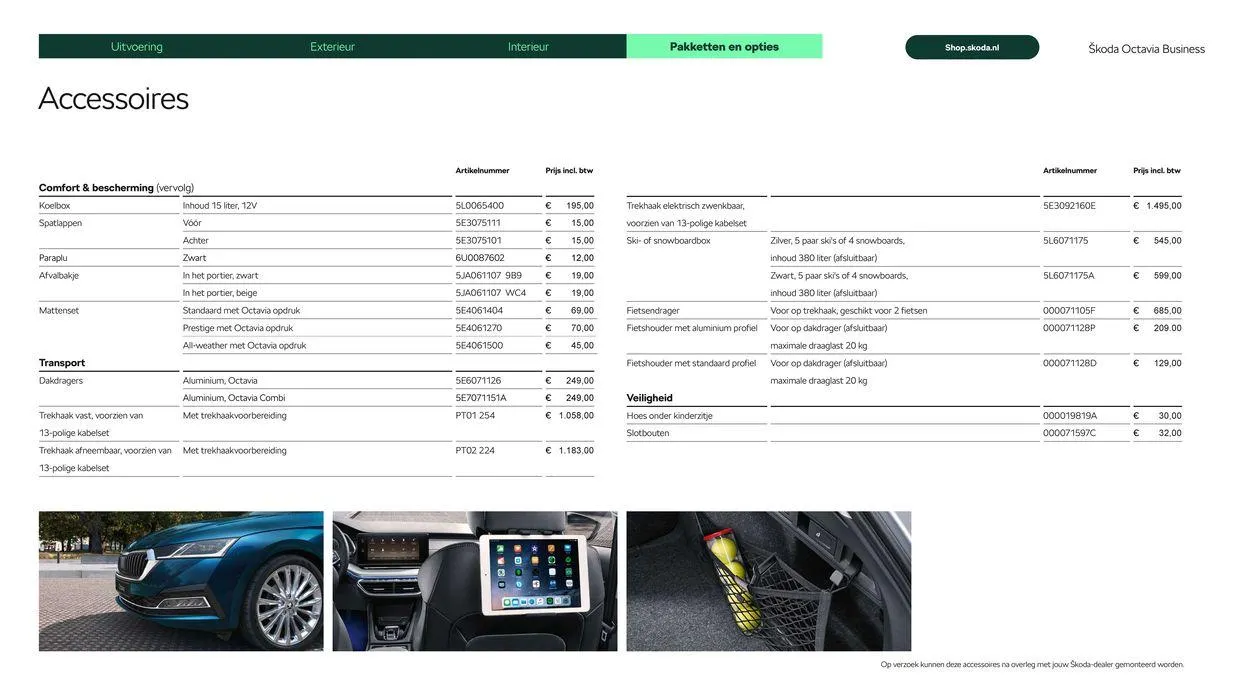Click the tablet holder interior photo
The height and width of the screenshot is (700, 1244).
click(475, 580)
